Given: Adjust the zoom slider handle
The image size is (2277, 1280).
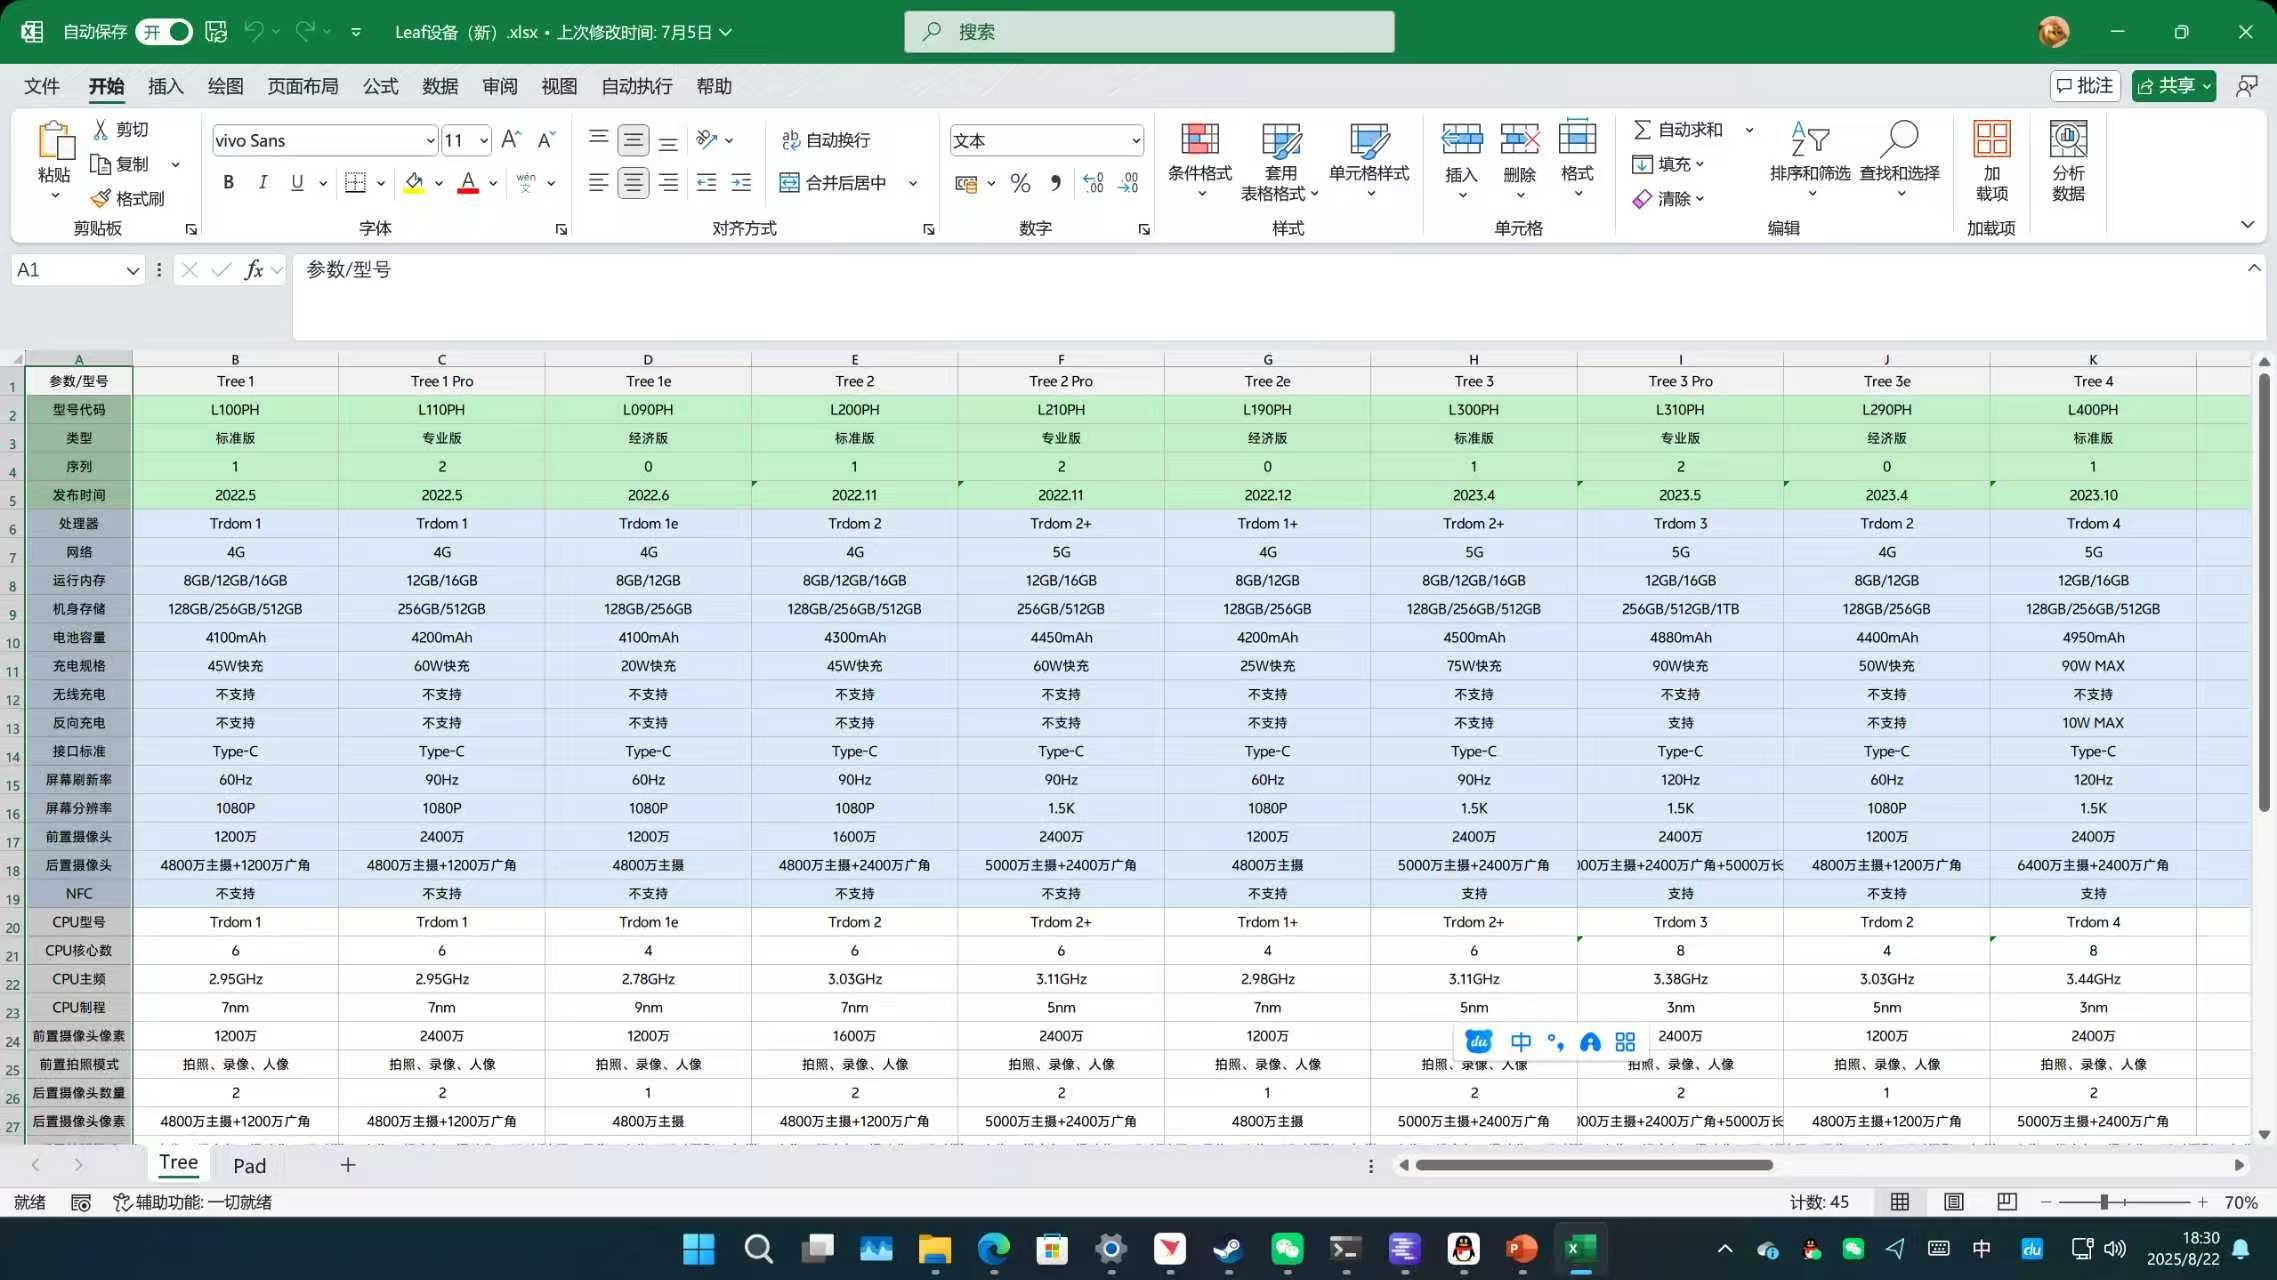Looking at the screenshot, I should (x=2104, y=1202).
